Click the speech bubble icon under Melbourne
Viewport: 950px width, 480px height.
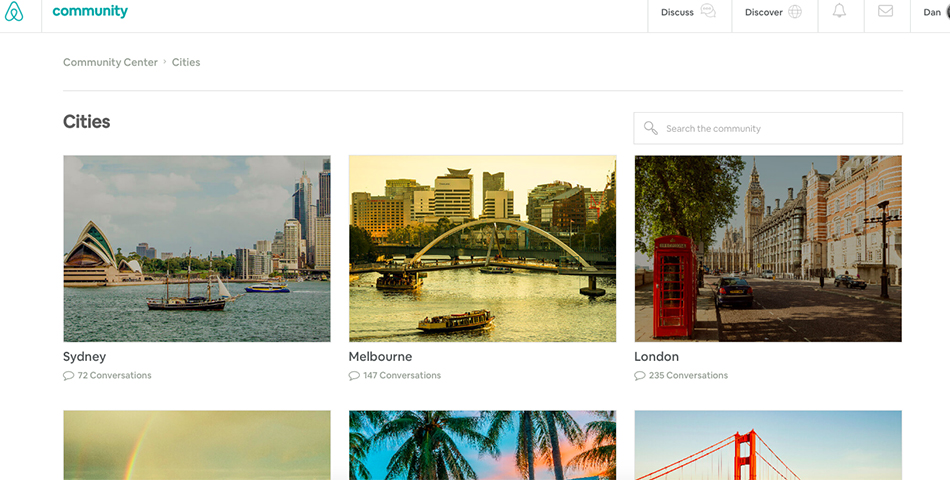(x=354, y=376)
